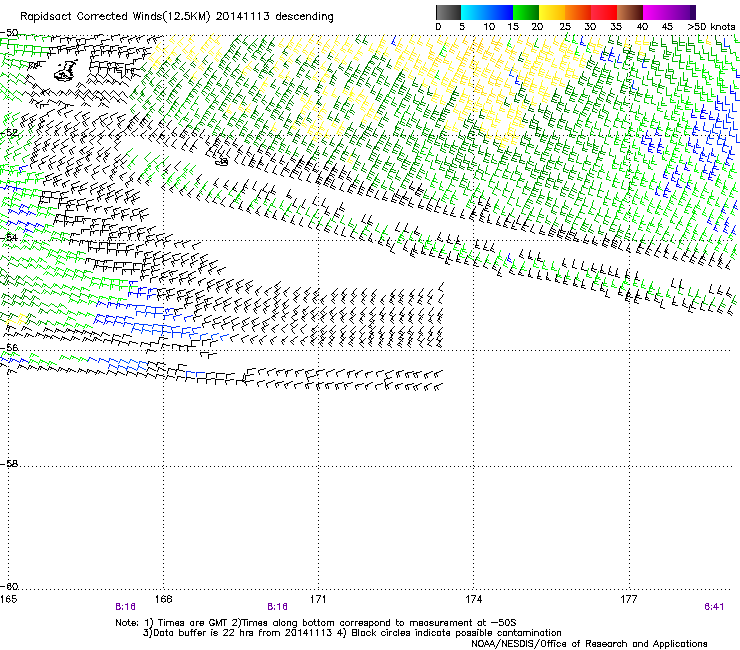This screenshot has height=650, width=740.
Task: Click the '165' longitude label
Action: point(8,599)
